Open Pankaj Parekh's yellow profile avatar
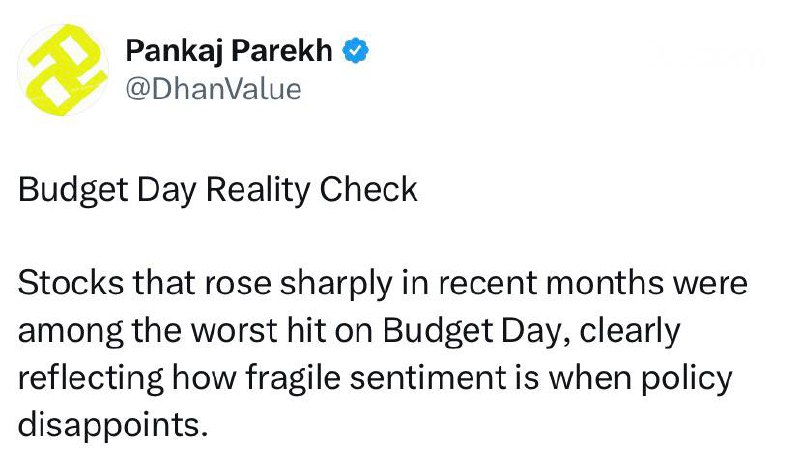The height and width of the screenshot is (474, 800). point(63,70)
